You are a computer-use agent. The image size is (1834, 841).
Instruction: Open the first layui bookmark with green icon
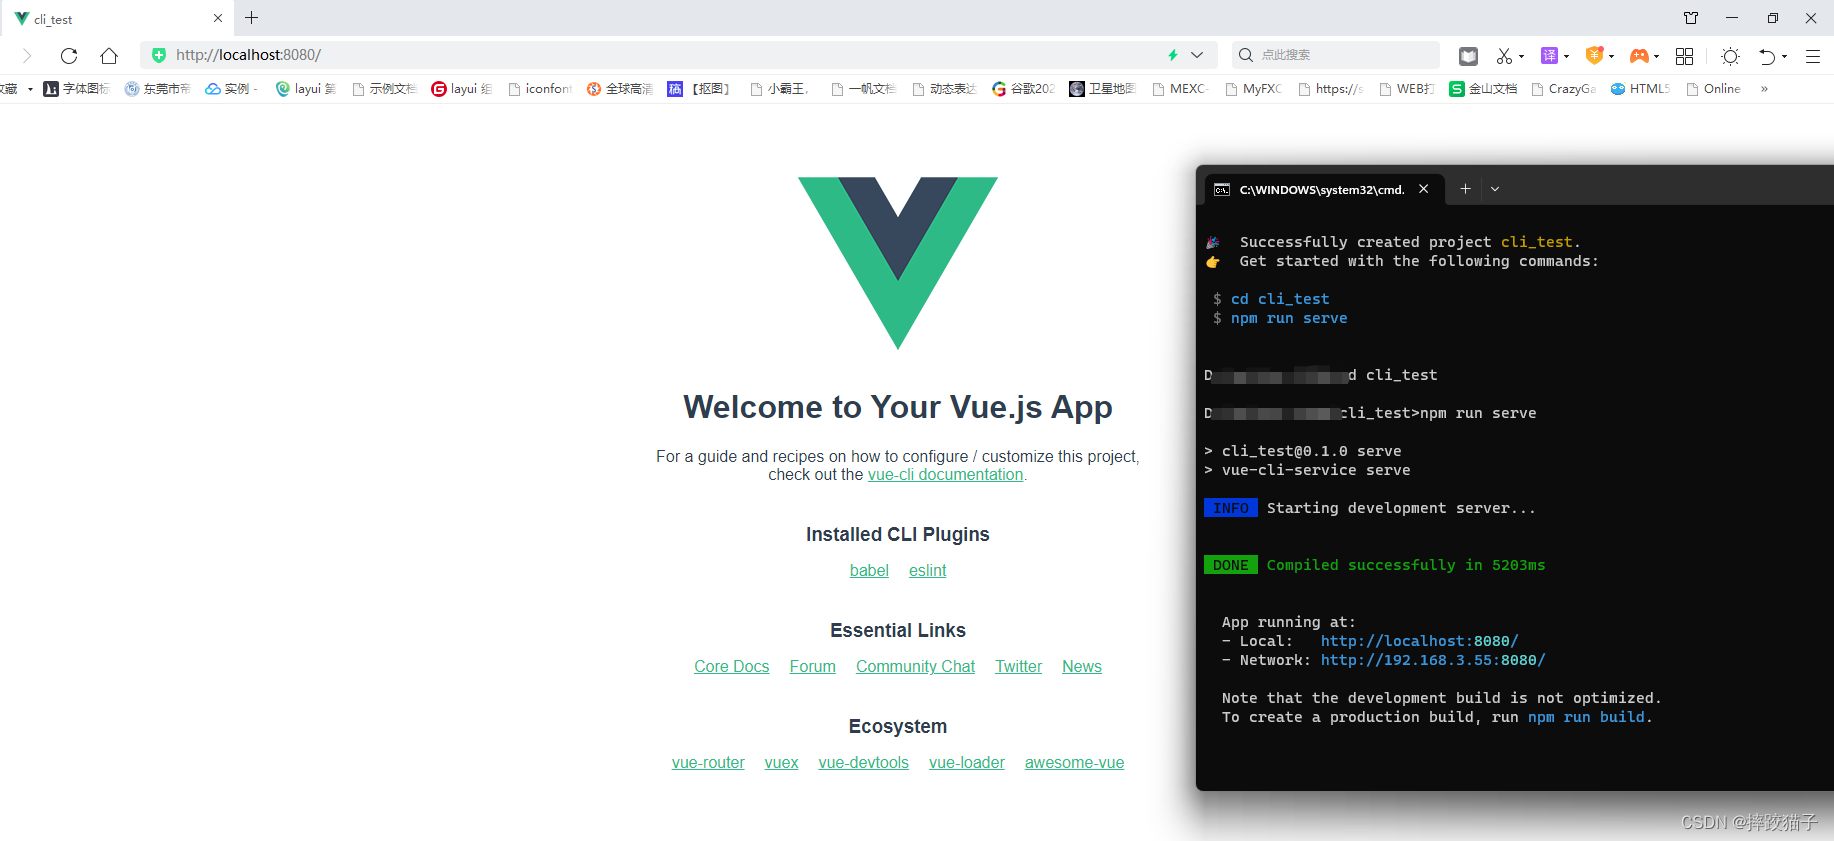pyautogui.click(x=306, y=89)
